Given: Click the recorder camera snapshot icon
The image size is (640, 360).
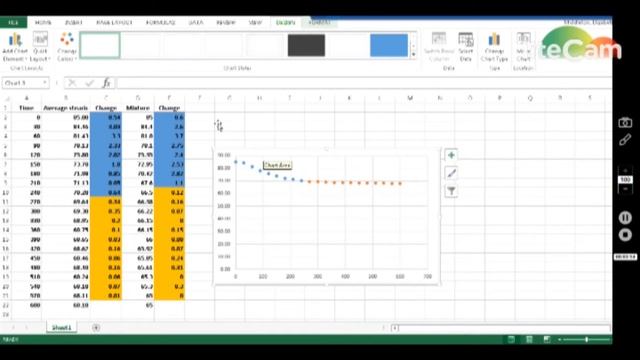Looking at the screenshot, I should tap(625, 122).
